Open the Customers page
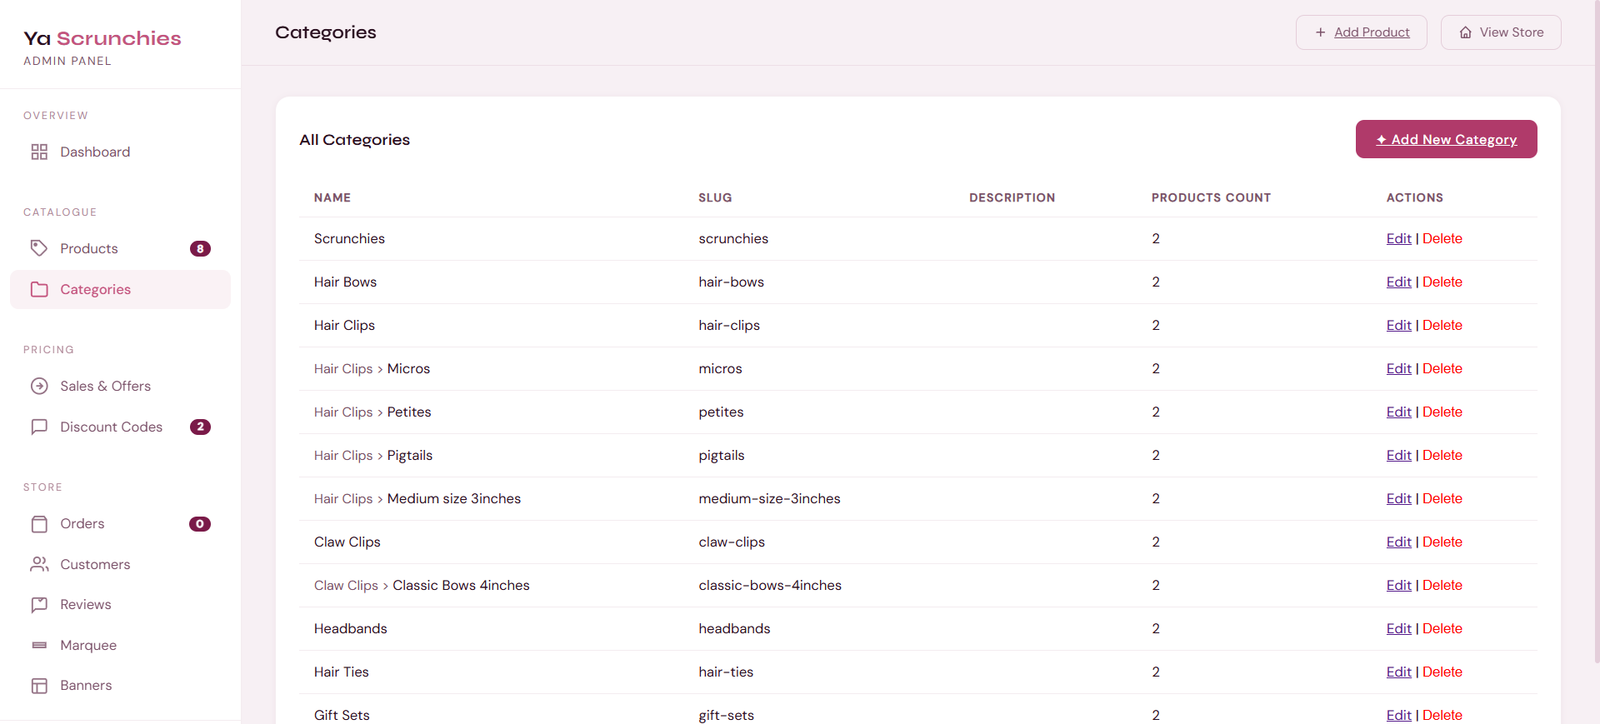The width and height of the screenshot is (1600, 724). click(x=120, y=564)
